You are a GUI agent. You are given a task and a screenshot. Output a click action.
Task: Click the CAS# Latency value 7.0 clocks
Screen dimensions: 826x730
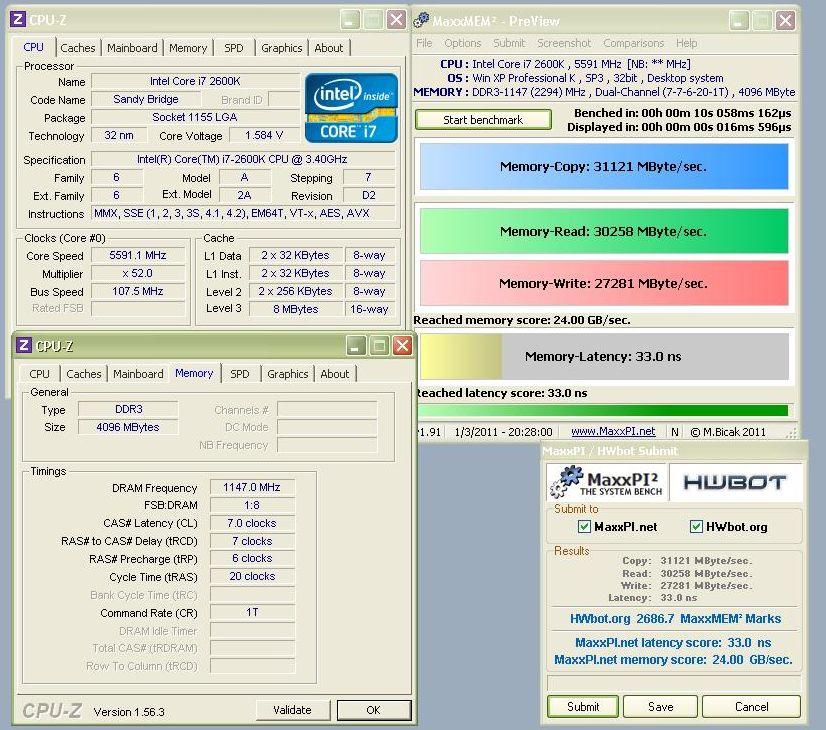click(252, 523)
